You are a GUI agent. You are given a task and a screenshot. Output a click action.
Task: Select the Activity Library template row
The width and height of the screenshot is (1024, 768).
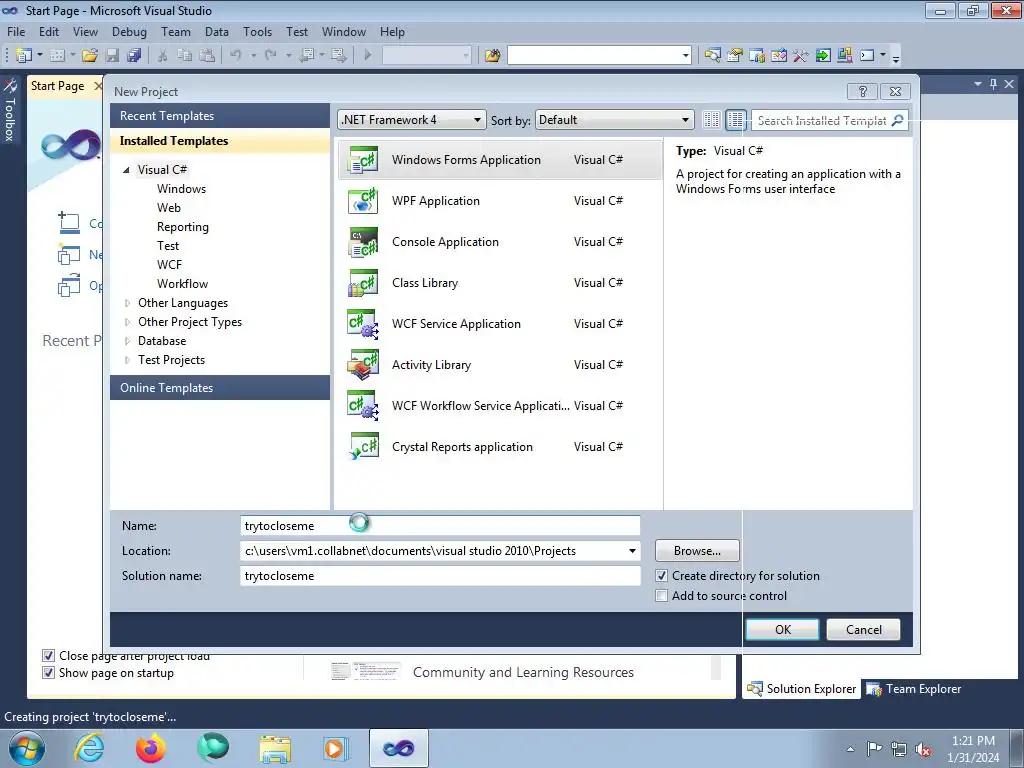pos(500,365)
